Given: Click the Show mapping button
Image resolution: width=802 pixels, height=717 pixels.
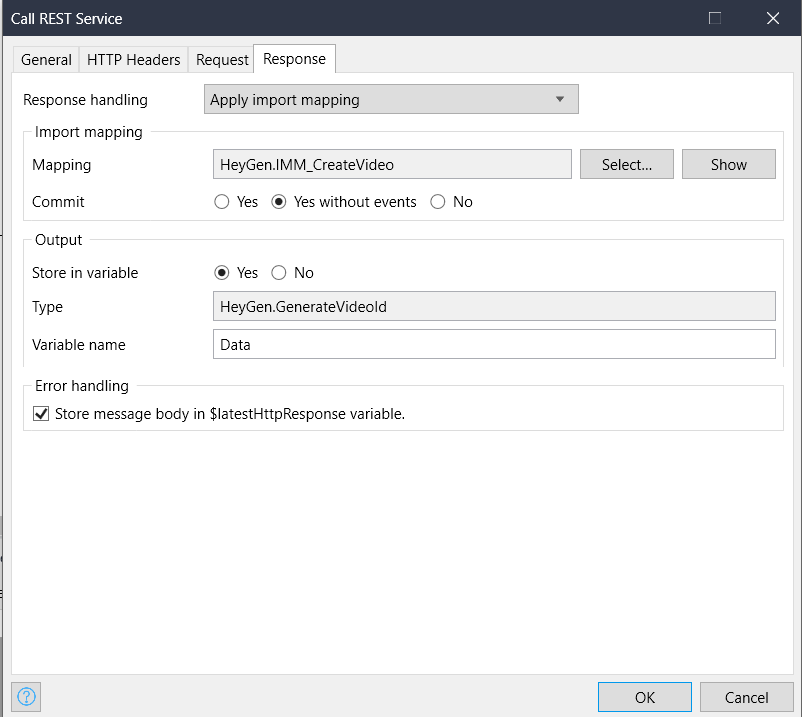Looking at the screenshot, I should [728, 164].
